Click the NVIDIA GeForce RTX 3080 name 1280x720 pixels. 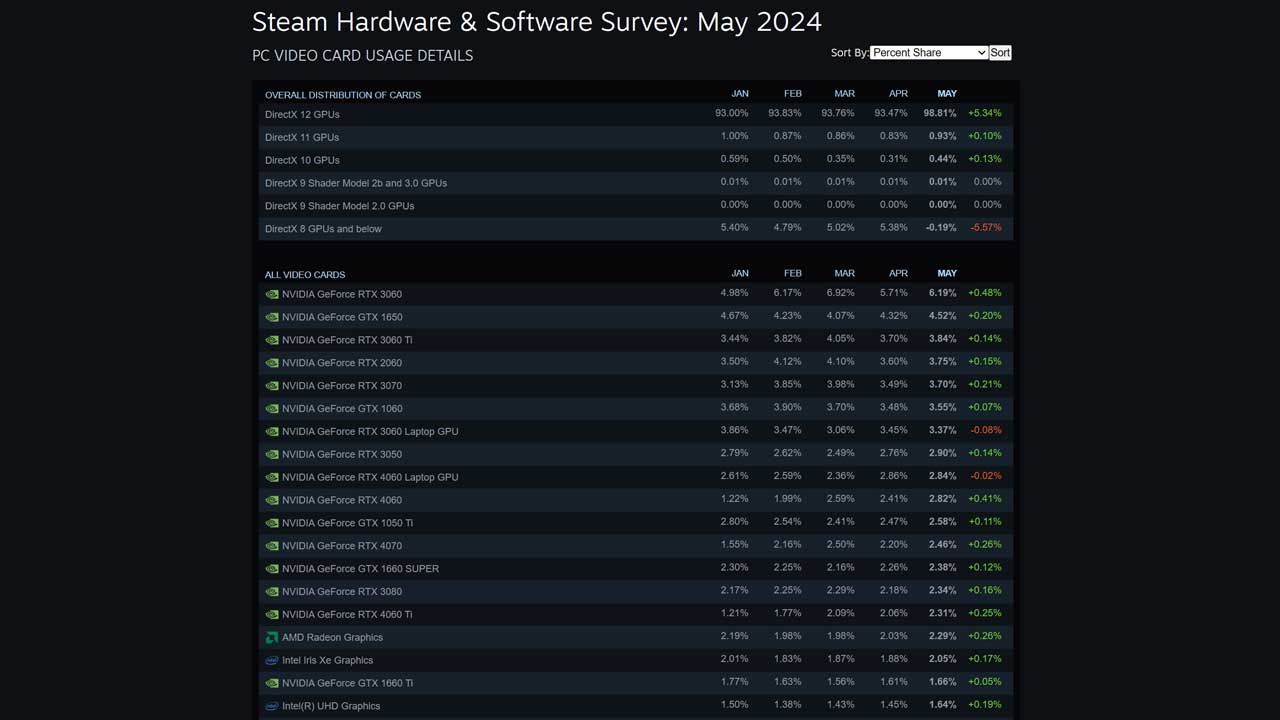click(x=342, y=592)
